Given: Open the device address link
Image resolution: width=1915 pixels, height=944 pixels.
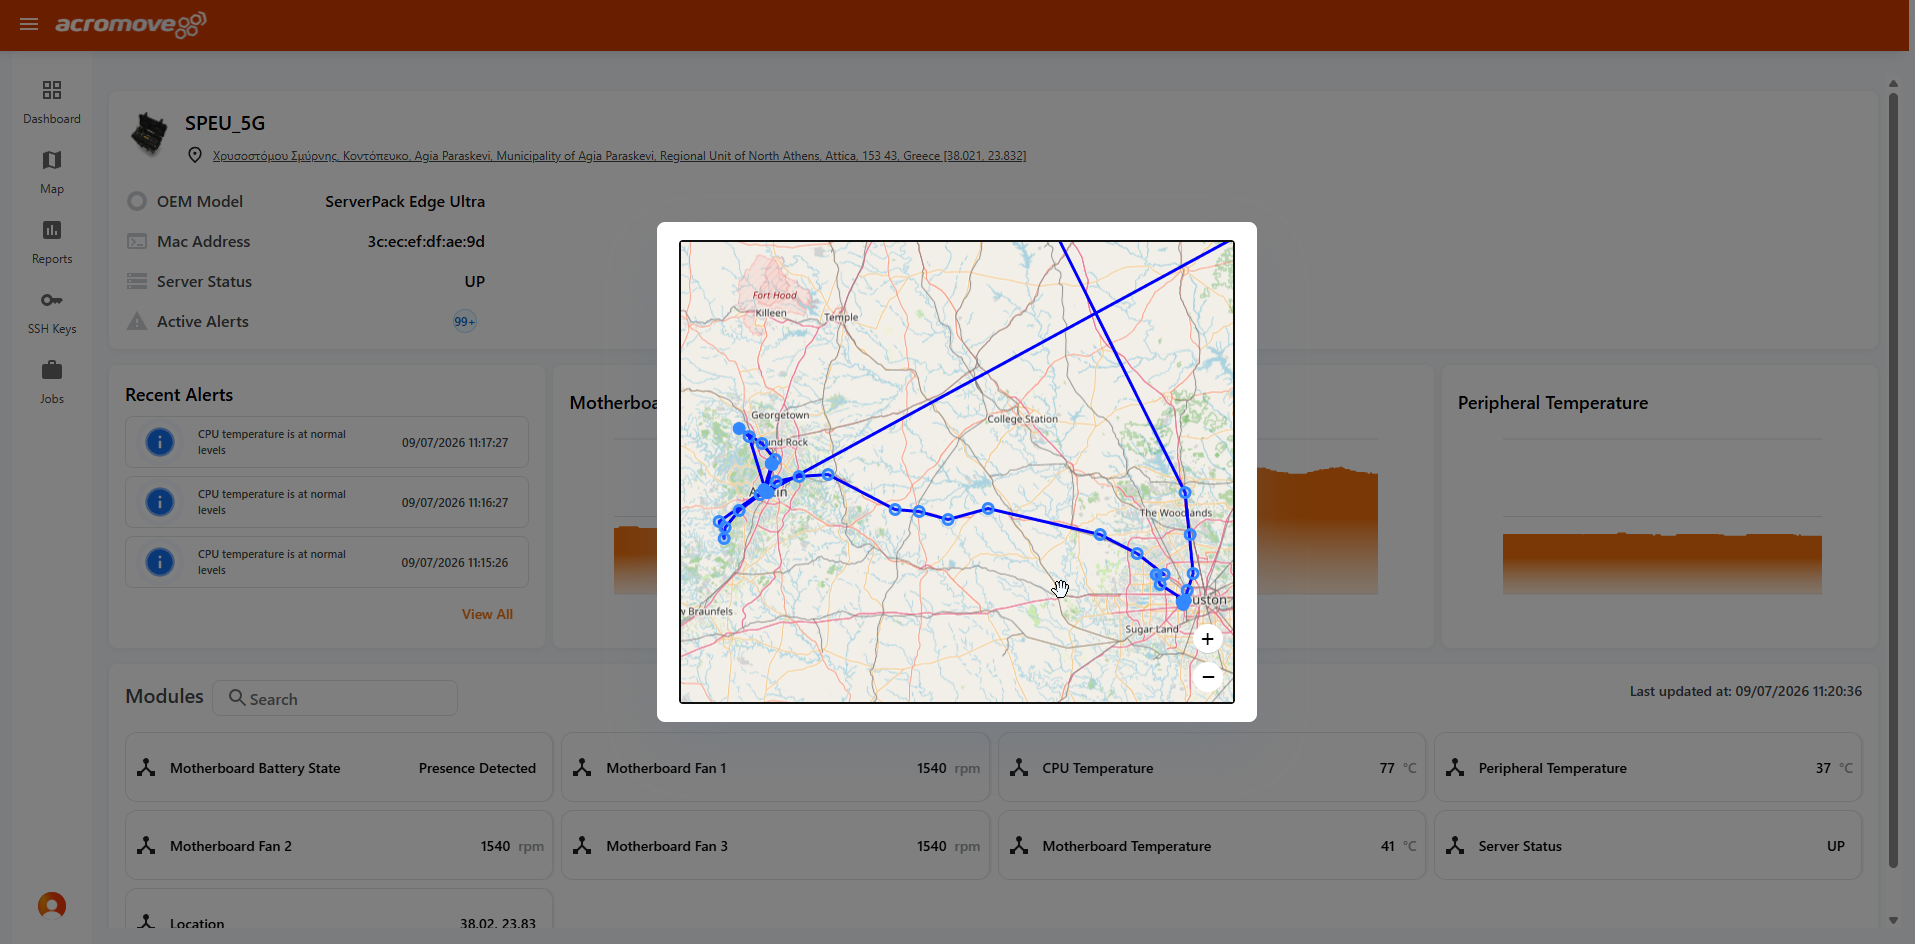Looking at the screenshot, I should 619,156.
